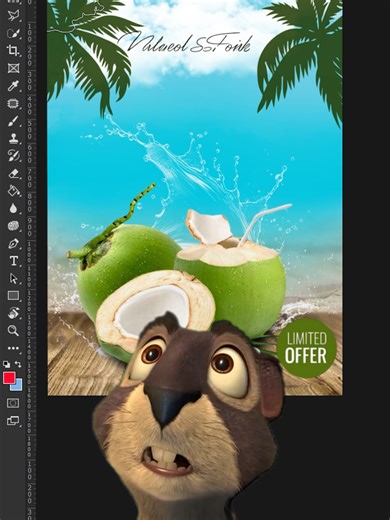390x520 pixels.
Task: Select the Pen tool
Action: [x=13, y=243]
